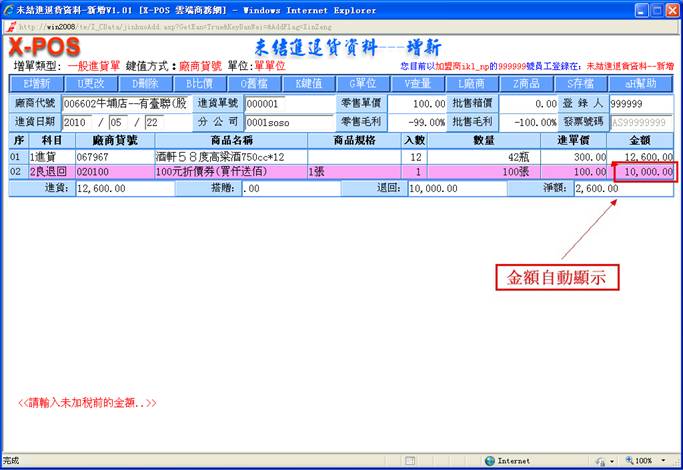Save with the S存檔 button
This screenshot has width=683, height=470.
coord(580,83)
